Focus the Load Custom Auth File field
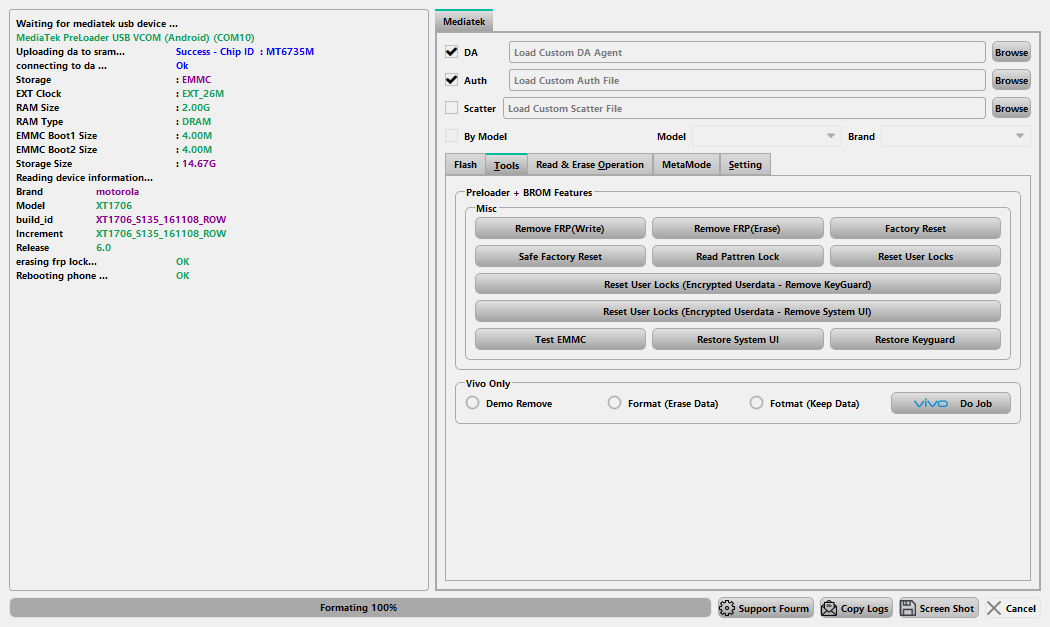The height and width of the screenshot is (627, 1050). click(747, 80)
